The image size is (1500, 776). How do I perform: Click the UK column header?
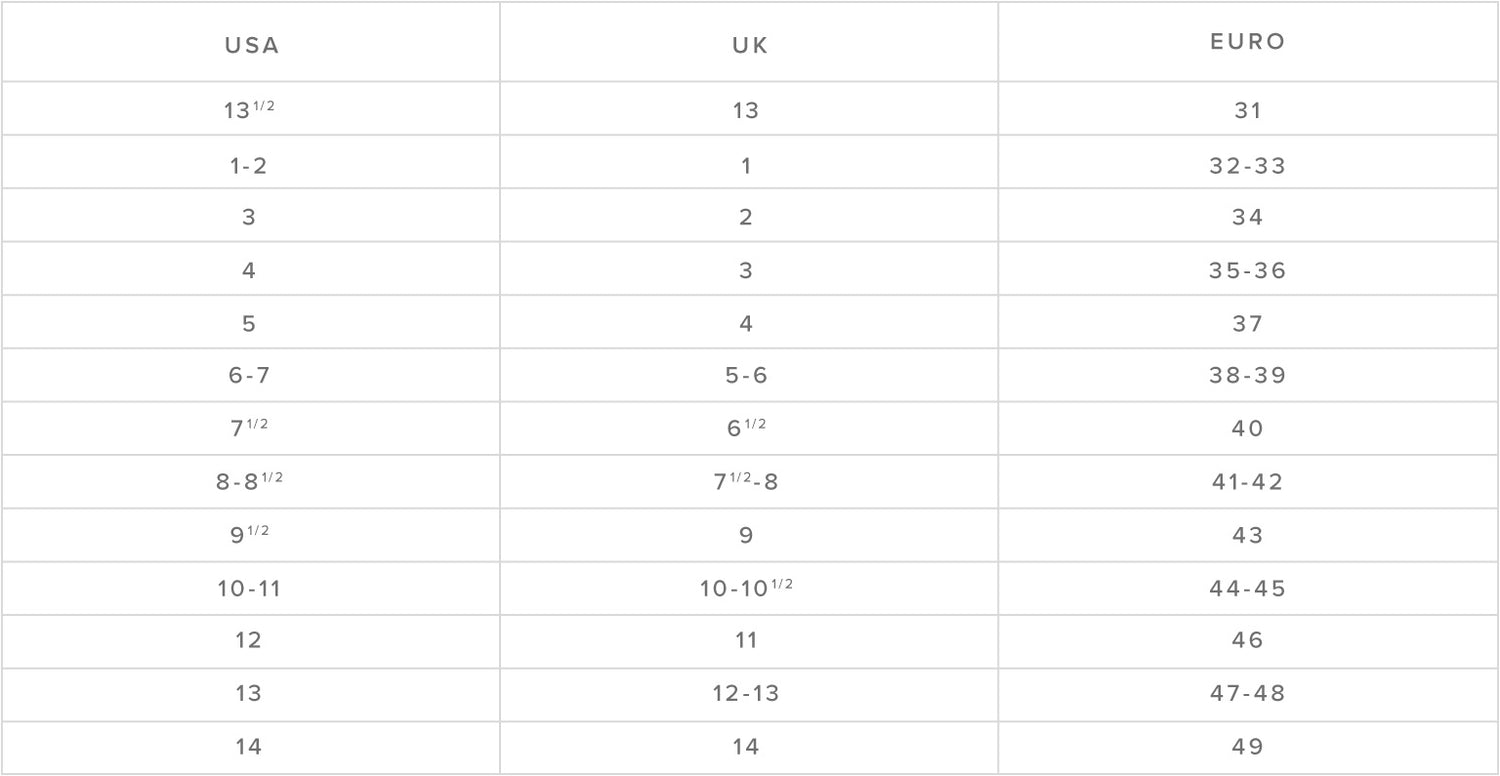(x=748, y=46)
